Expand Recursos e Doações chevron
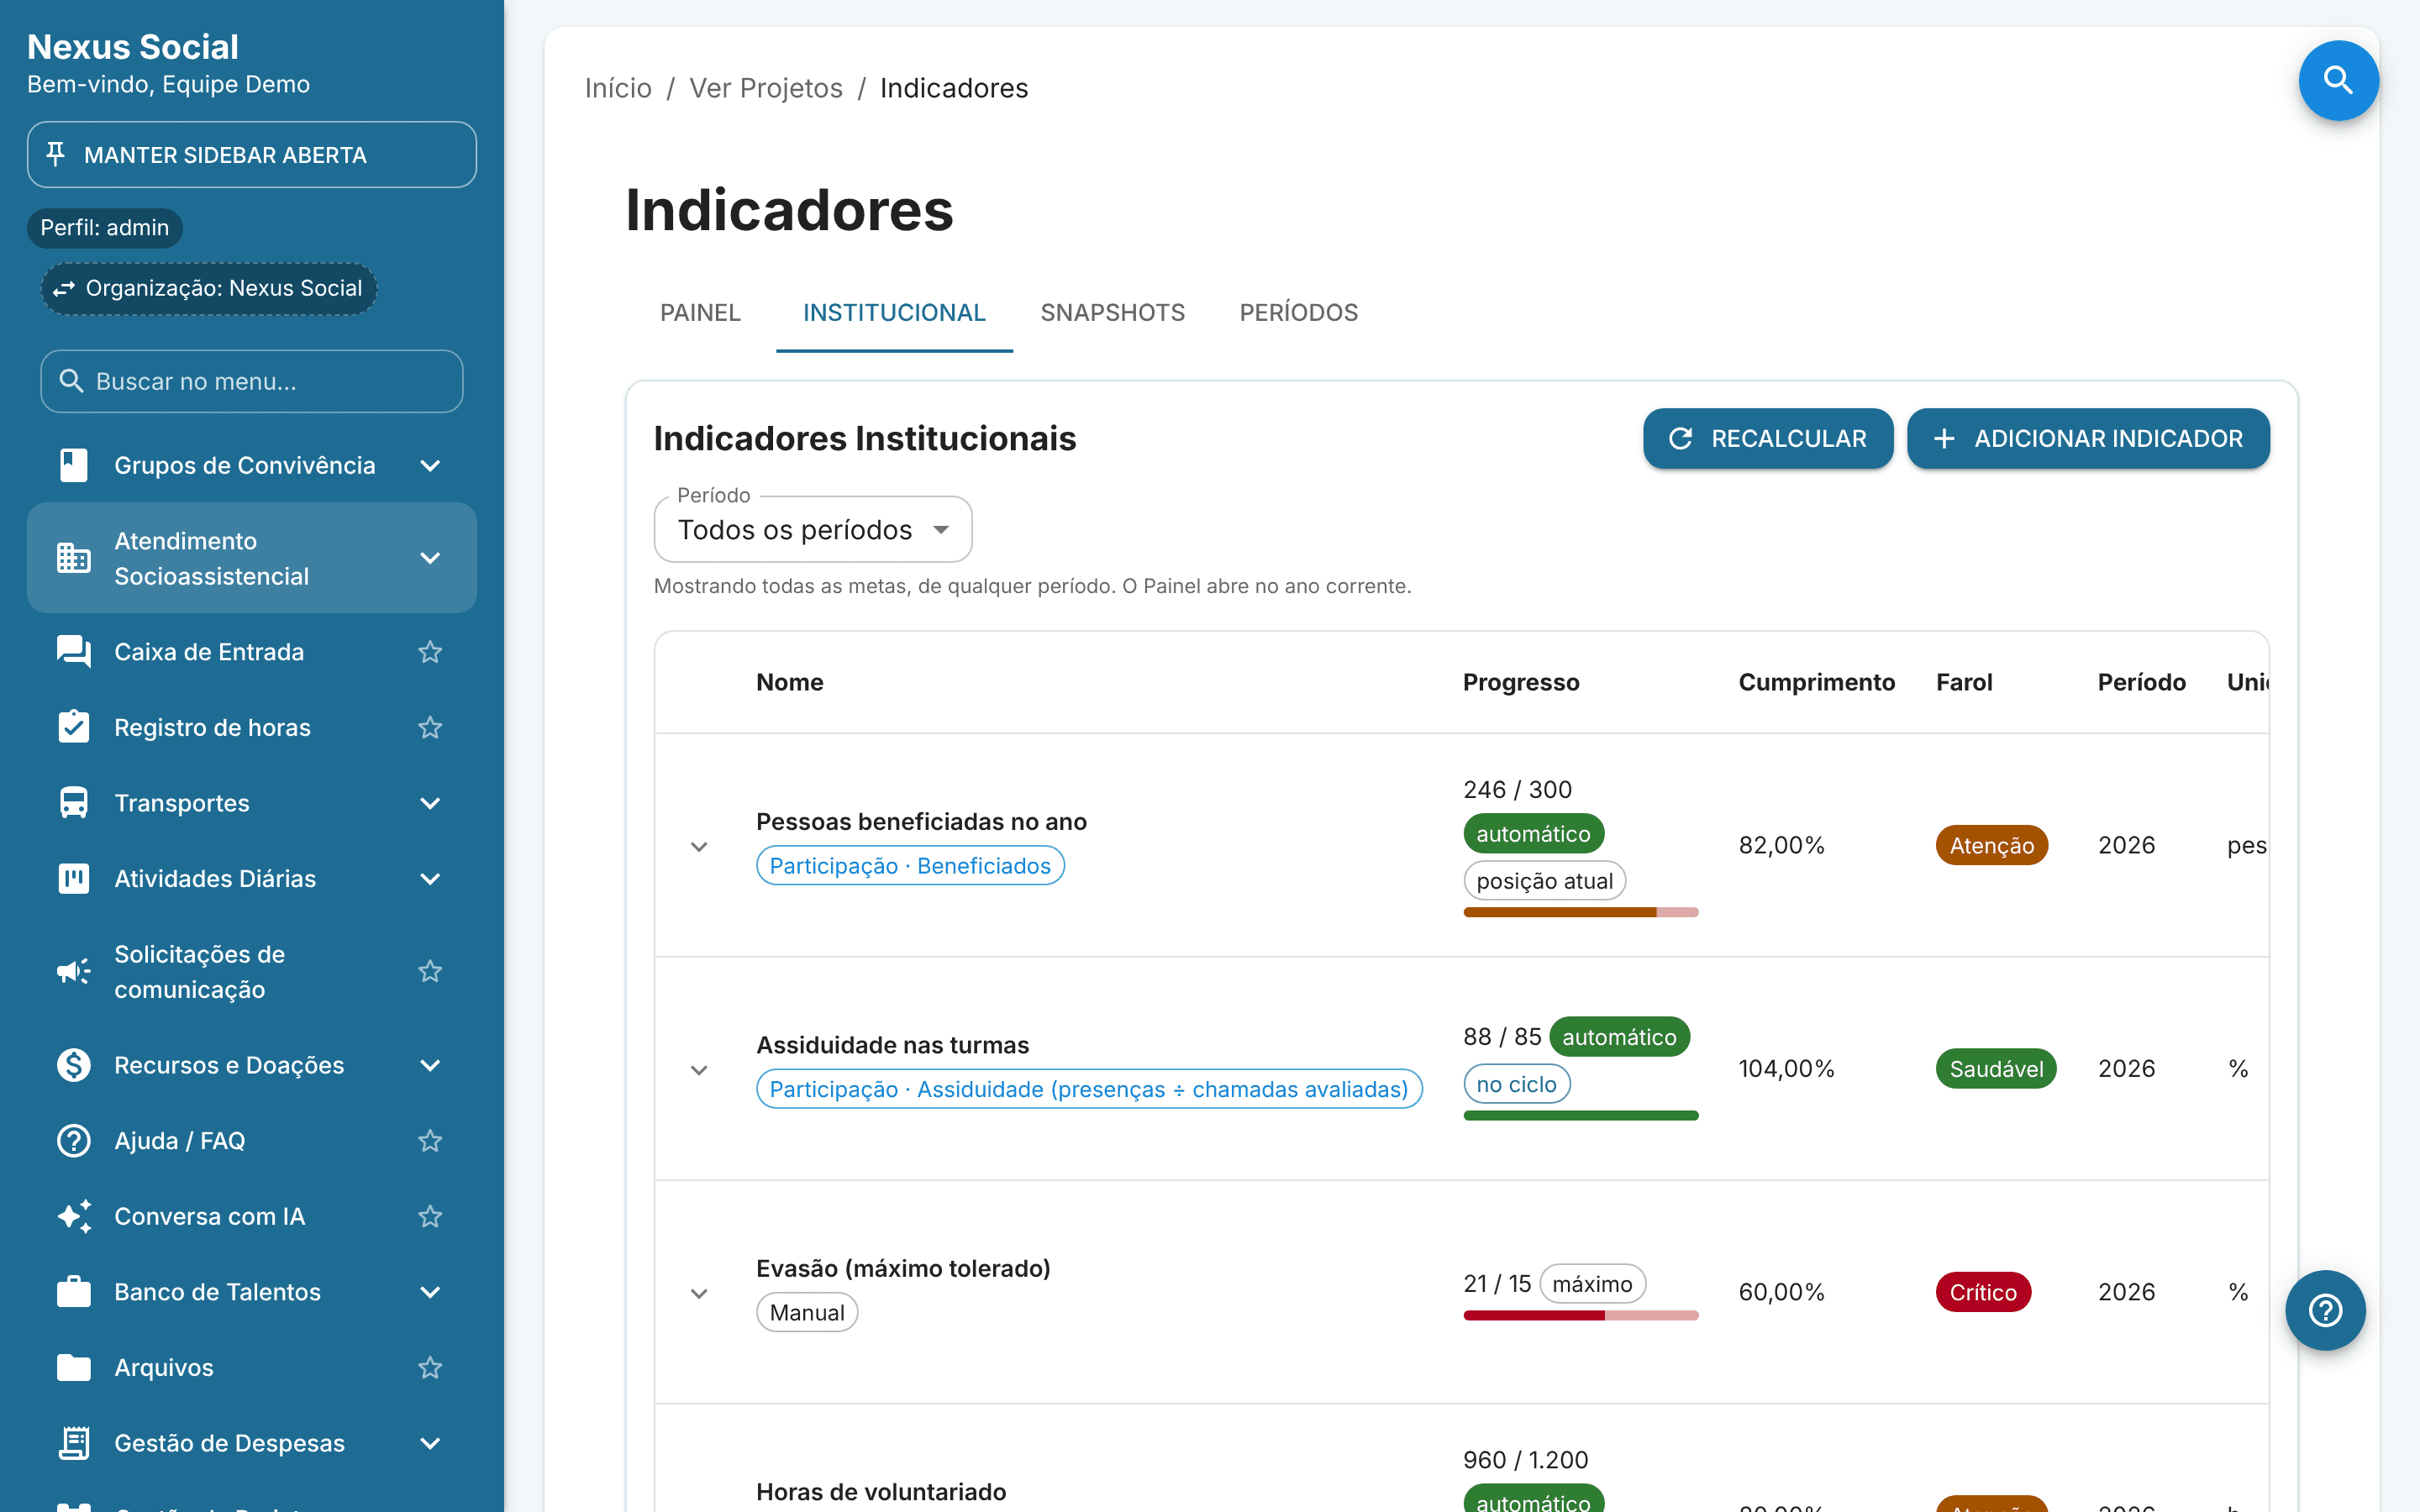2420x1512 pixels. (x=430, y=1065)
